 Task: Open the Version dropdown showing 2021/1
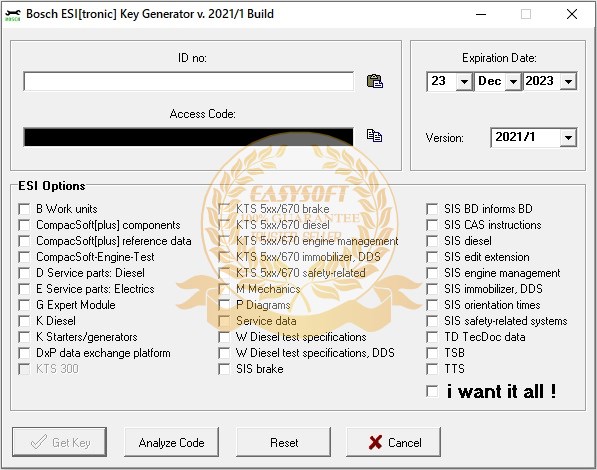[568, 137]
